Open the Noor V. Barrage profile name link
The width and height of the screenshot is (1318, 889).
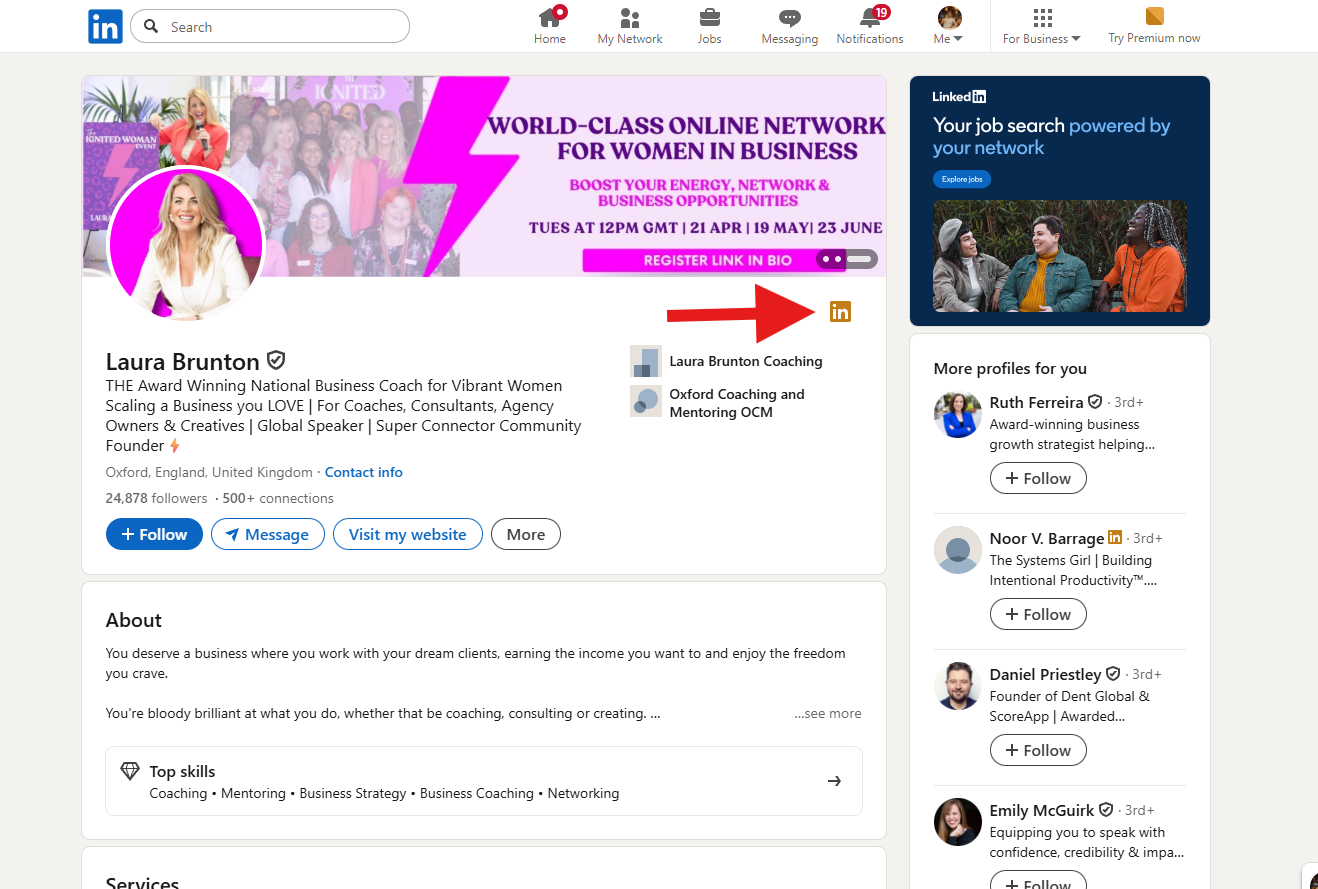[1047, 538]
